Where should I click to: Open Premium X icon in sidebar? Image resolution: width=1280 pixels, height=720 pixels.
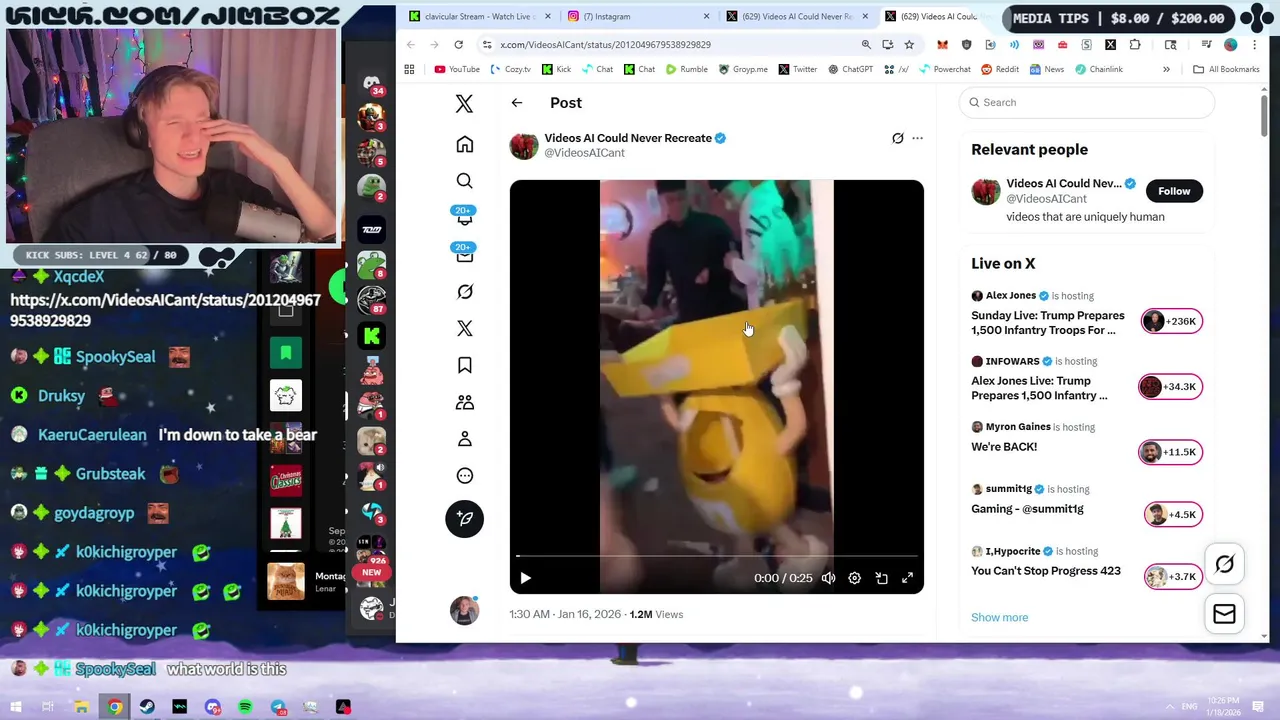[464, 329]
